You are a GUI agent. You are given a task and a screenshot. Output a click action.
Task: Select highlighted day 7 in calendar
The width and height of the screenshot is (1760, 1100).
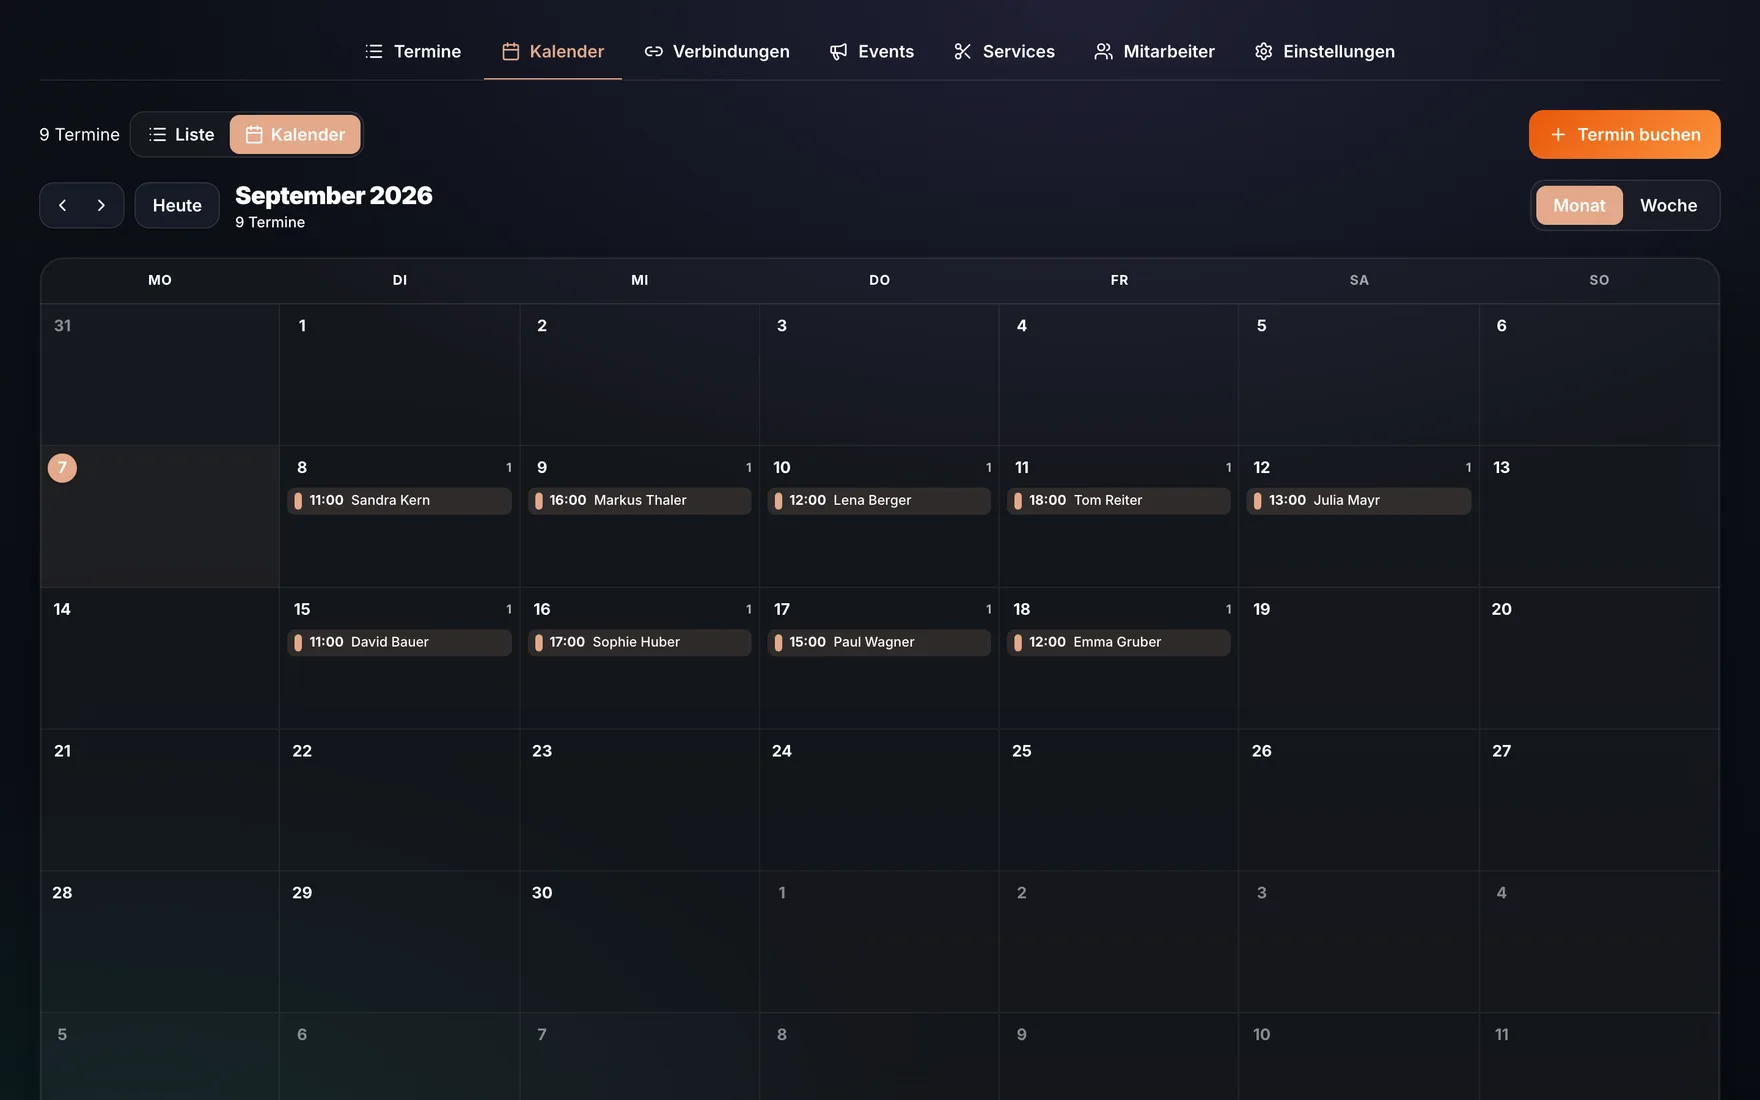tap(62, 467)
